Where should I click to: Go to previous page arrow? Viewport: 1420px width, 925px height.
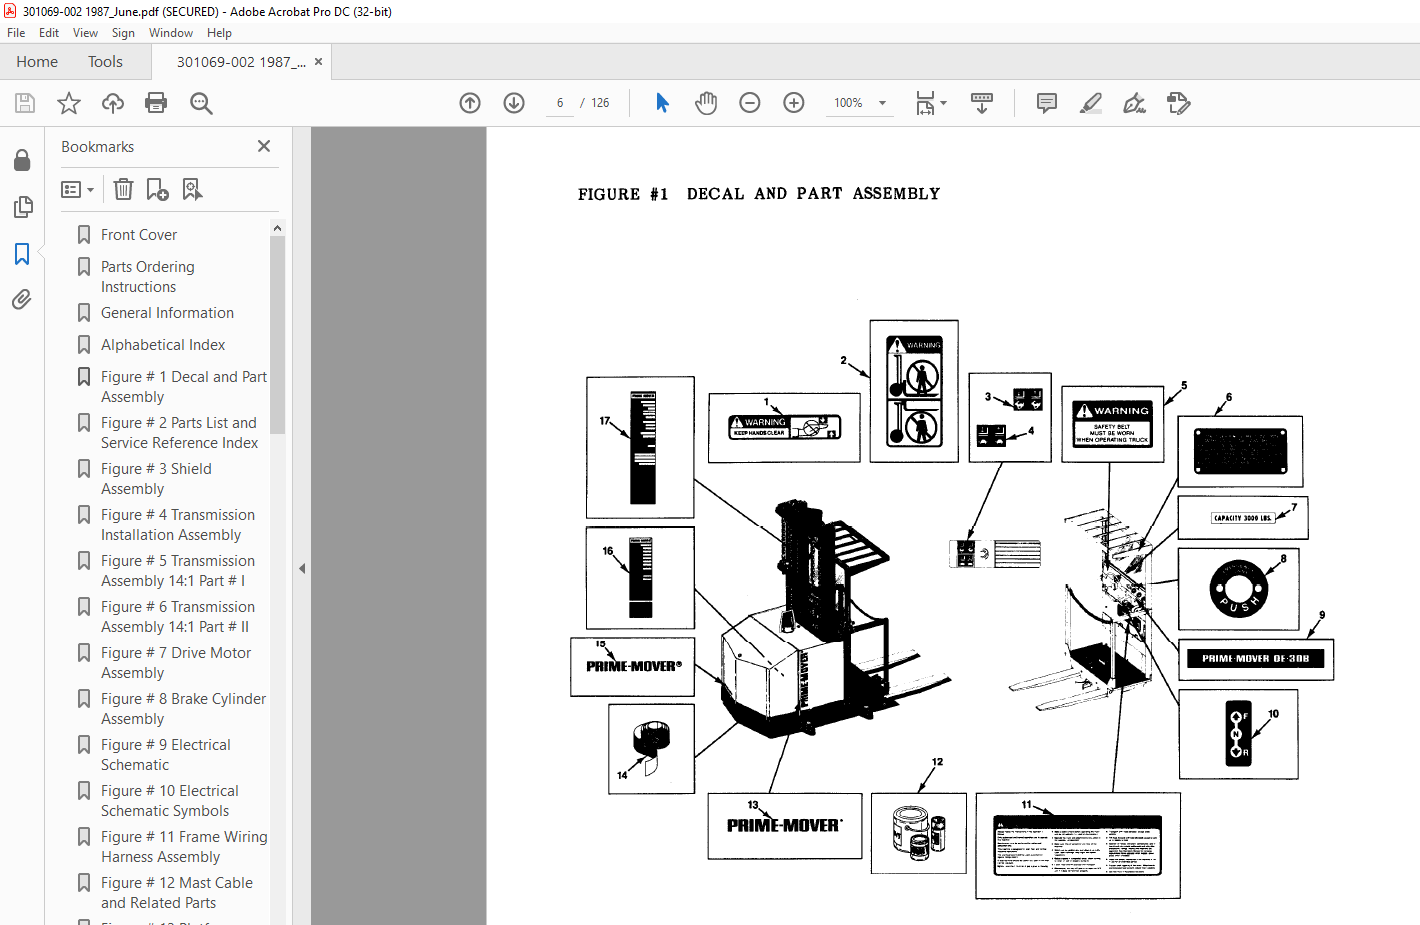470,103
